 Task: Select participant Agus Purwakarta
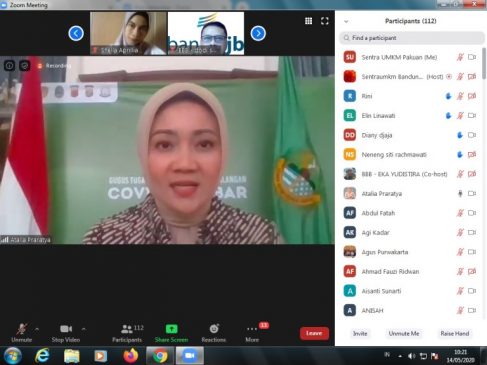coord(410,252)
